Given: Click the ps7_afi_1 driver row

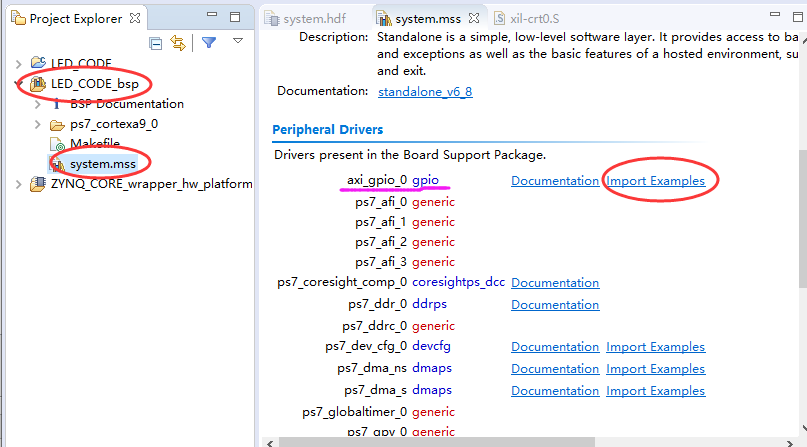Looking at the screenshot, I should (405, 222).
